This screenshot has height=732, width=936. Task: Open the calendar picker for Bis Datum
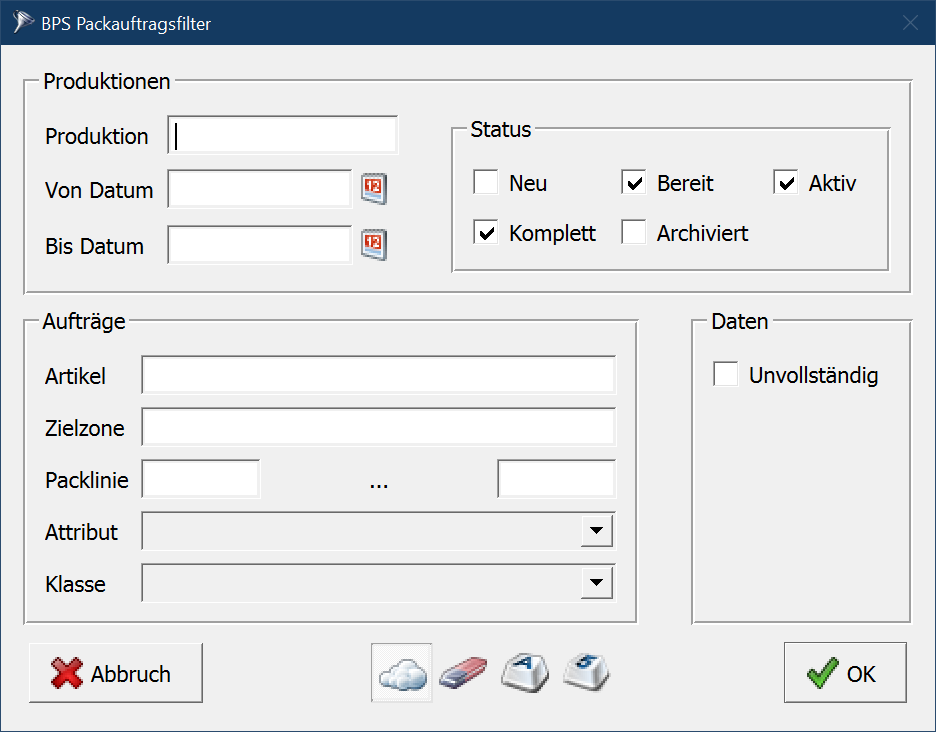pyautogui.click(x=373, y=245)
